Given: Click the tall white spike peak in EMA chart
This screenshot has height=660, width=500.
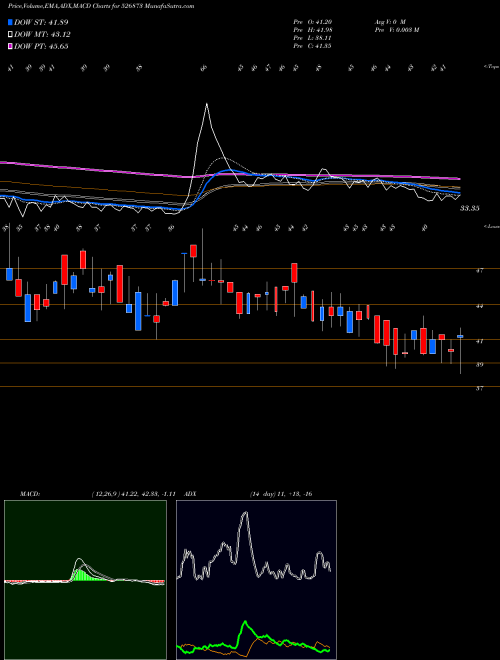Looking at the screenshot, I should [207, 104].
